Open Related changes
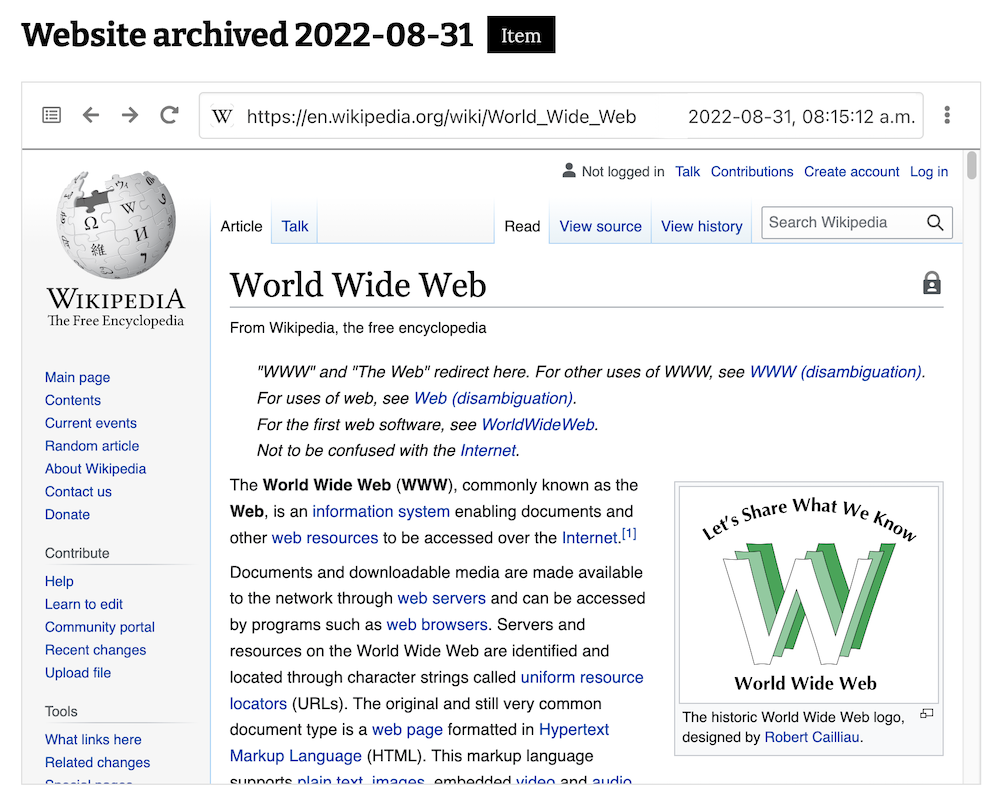 [97, 763]
